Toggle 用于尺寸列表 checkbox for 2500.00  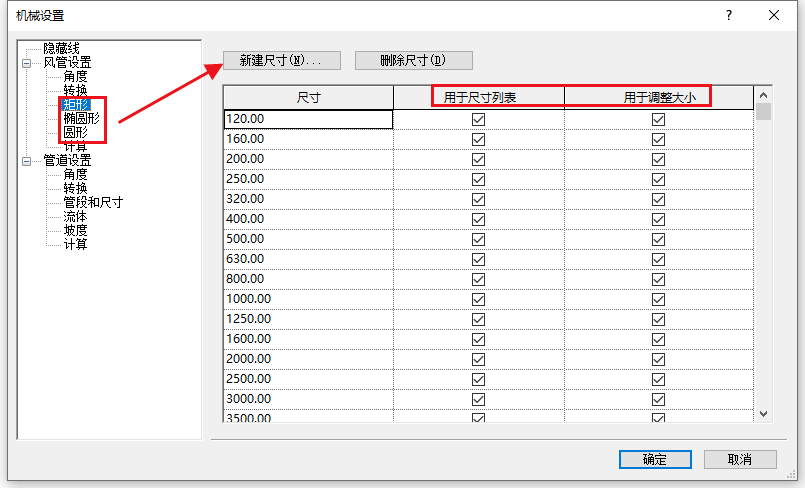pyautogui.click(x=478, y=380)
